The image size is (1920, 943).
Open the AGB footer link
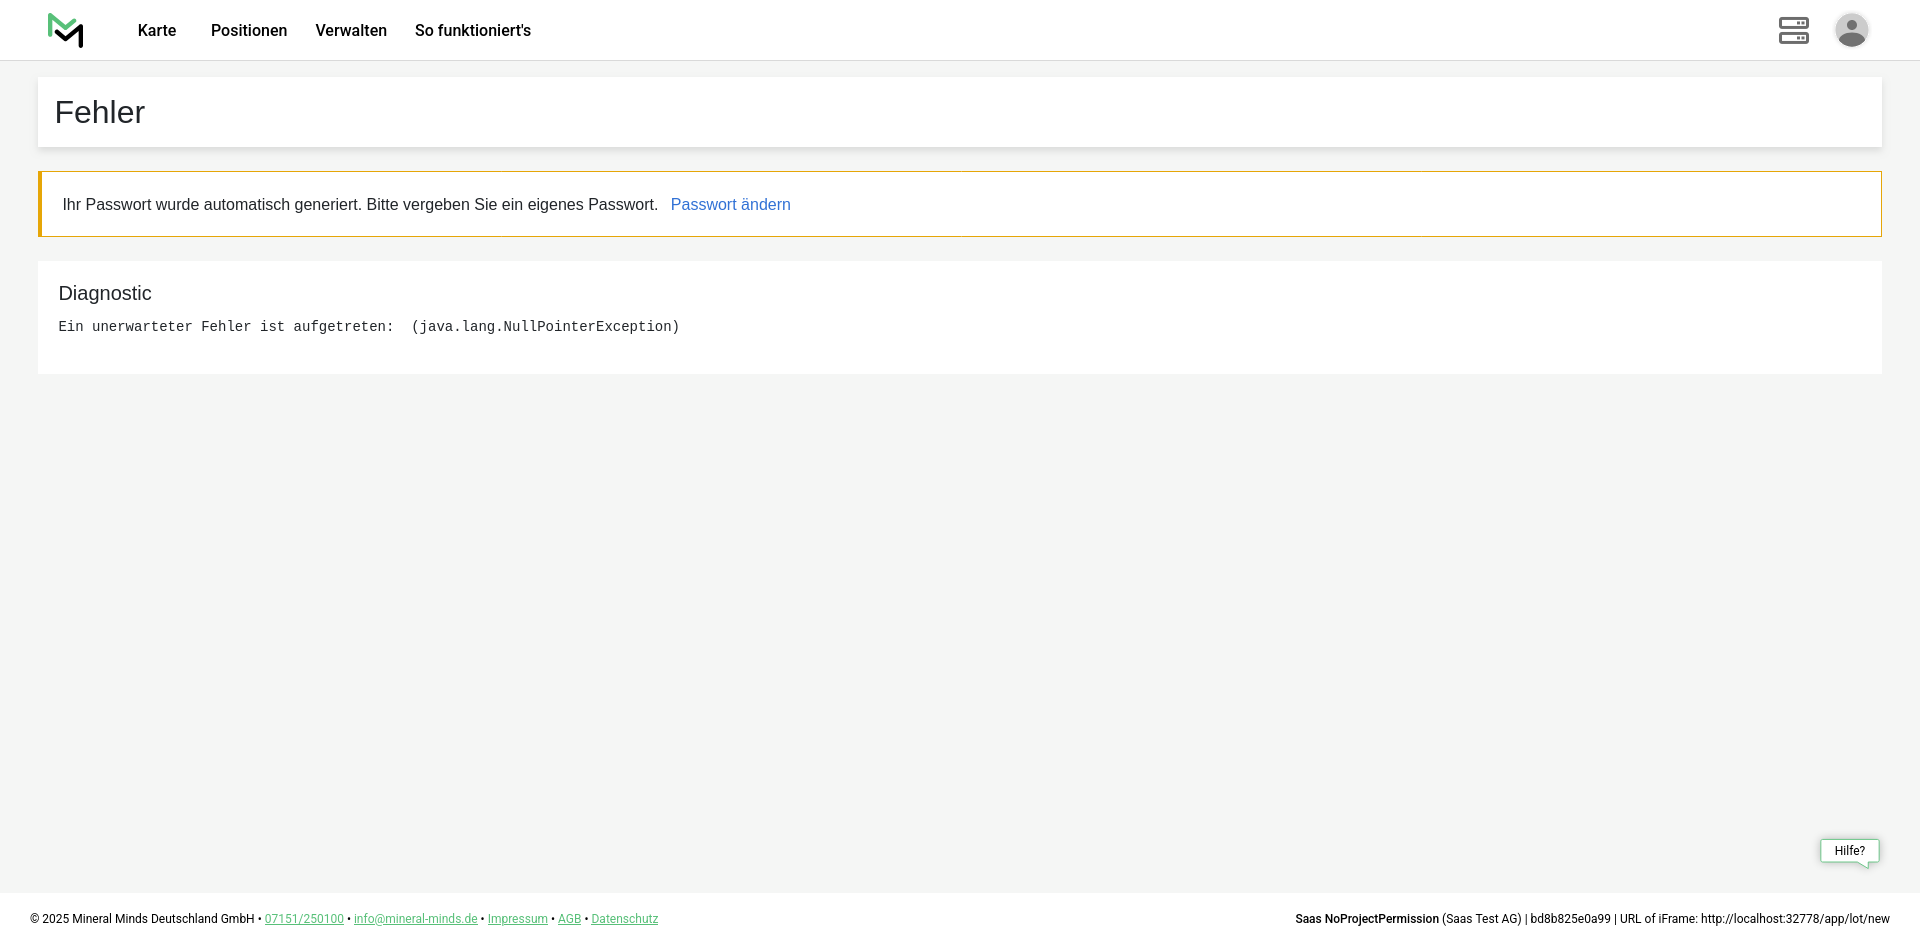coord(569,919)
